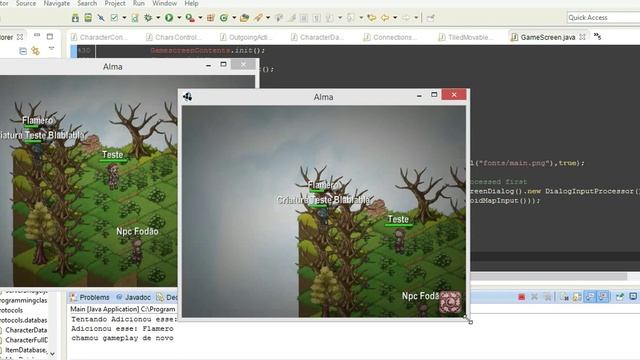Open the Window menu
Image resolution: width=640 pixels, height=360 pixels.
[164, 3]
